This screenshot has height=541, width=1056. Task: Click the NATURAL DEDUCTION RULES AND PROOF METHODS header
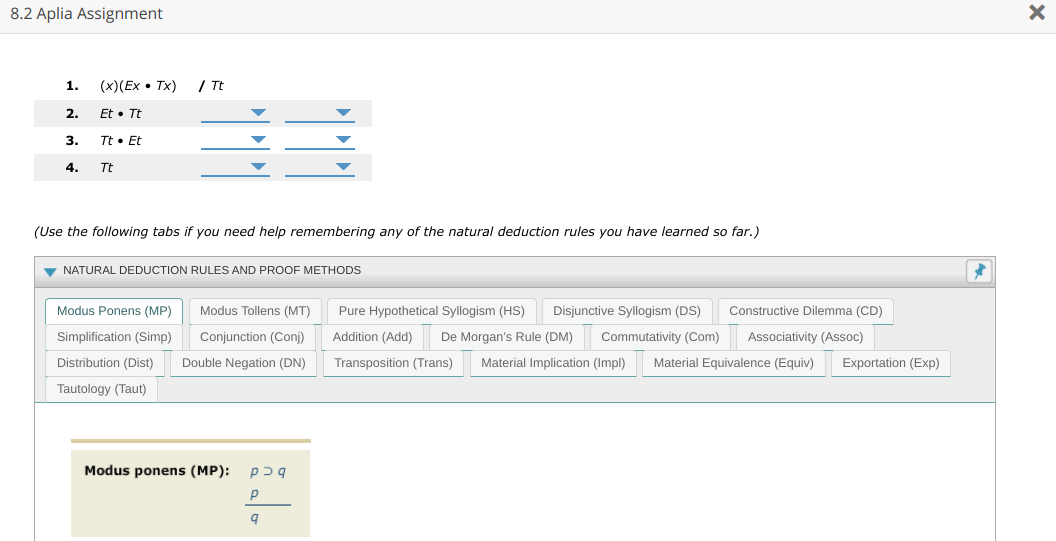point(212,270)
